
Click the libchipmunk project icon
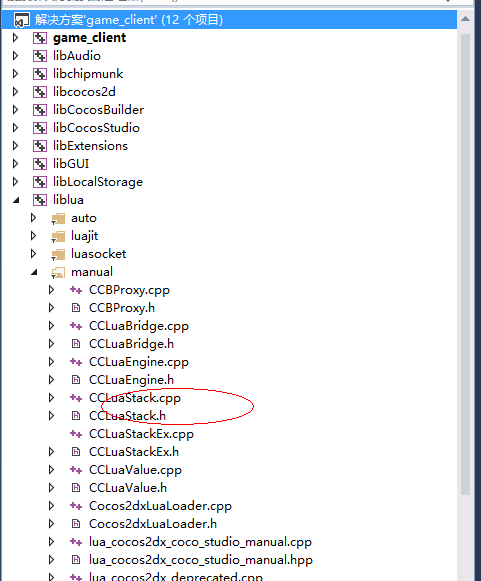click(40, 74)
